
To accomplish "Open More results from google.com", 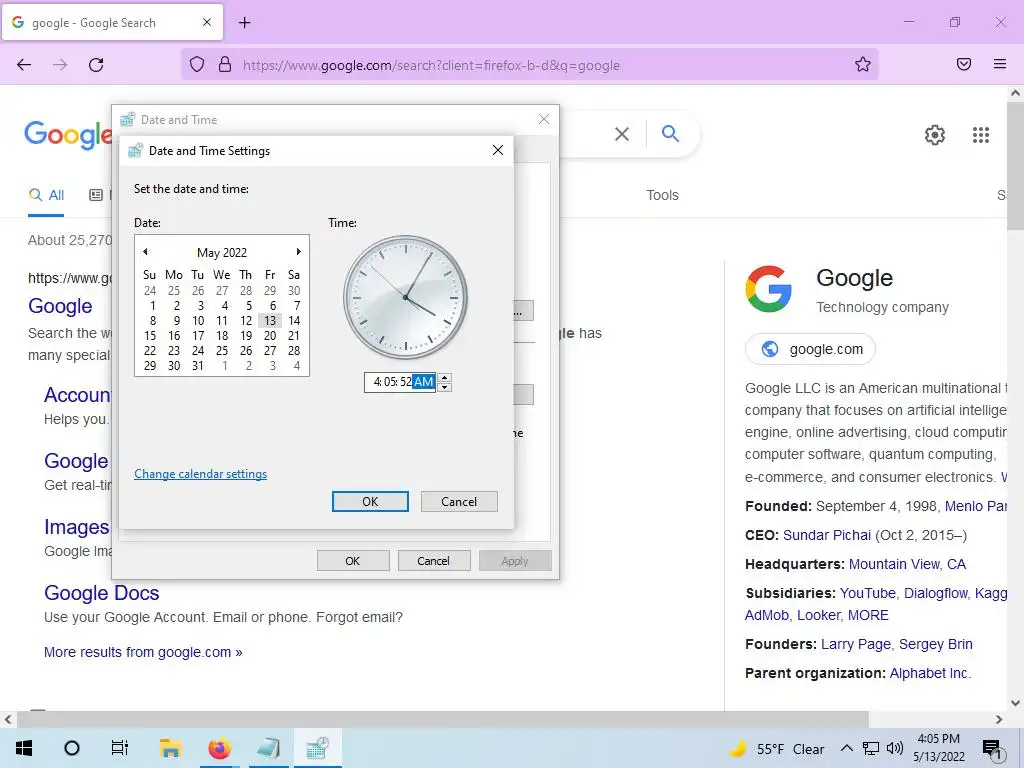I will pos(143,652).
